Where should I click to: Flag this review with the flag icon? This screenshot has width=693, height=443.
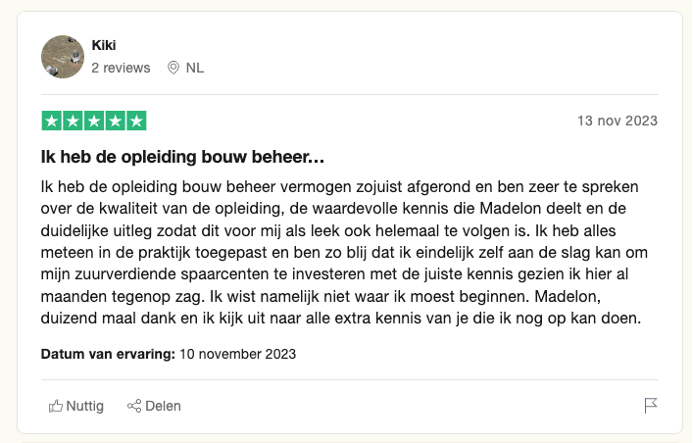[650, 406]
